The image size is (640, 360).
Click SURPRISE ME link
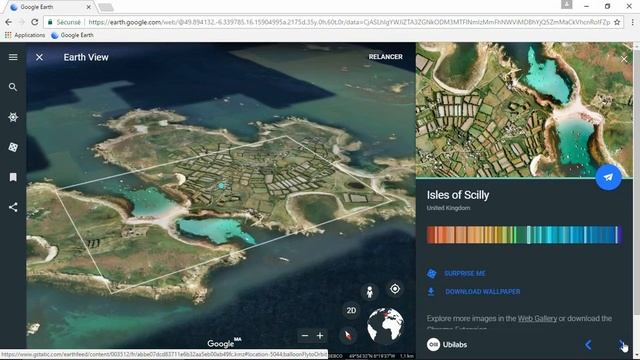click(x=465, y=273)
